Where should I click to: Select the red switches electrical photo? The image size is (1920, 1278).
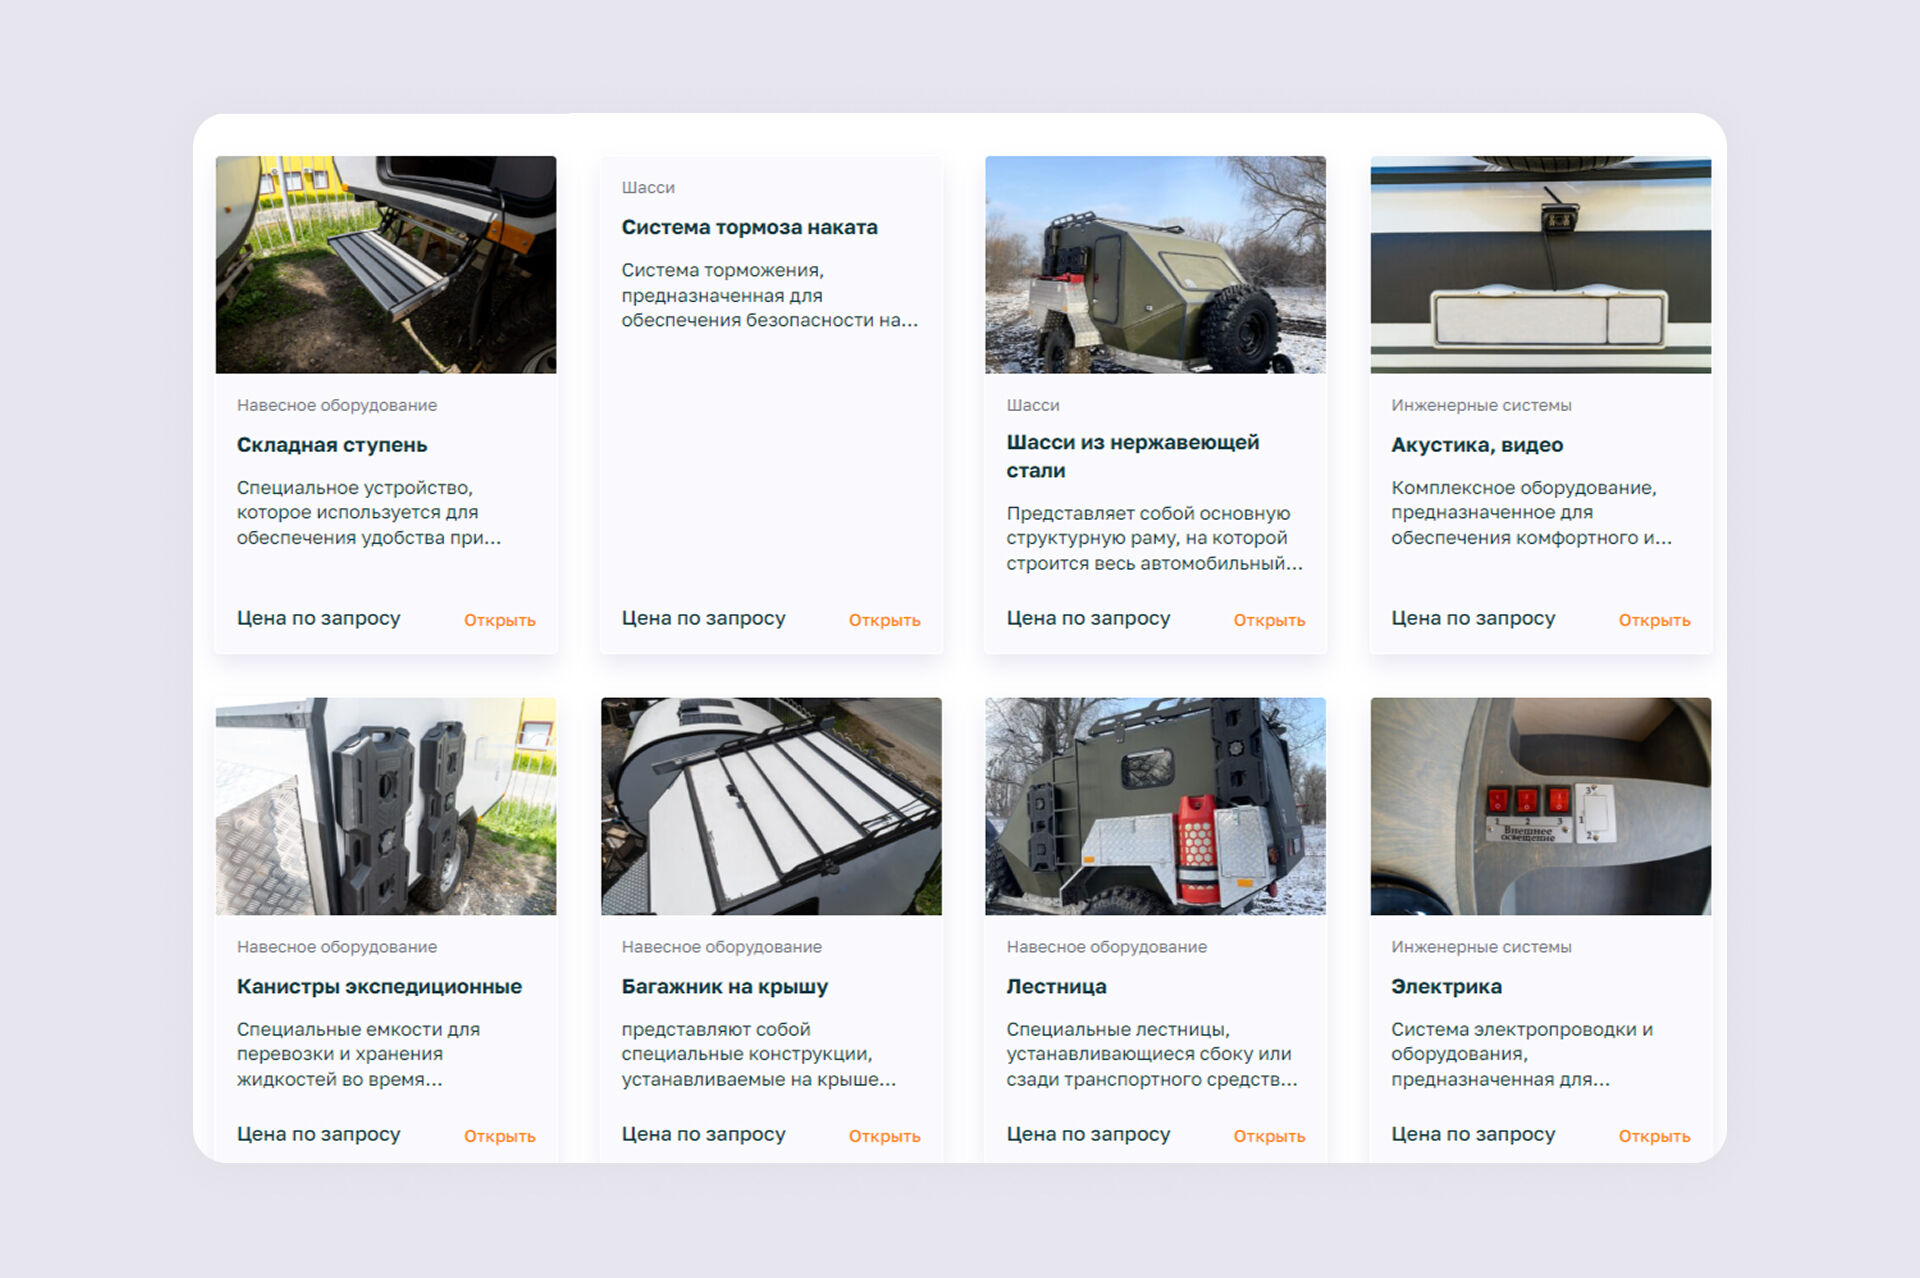coord(1540,806)
